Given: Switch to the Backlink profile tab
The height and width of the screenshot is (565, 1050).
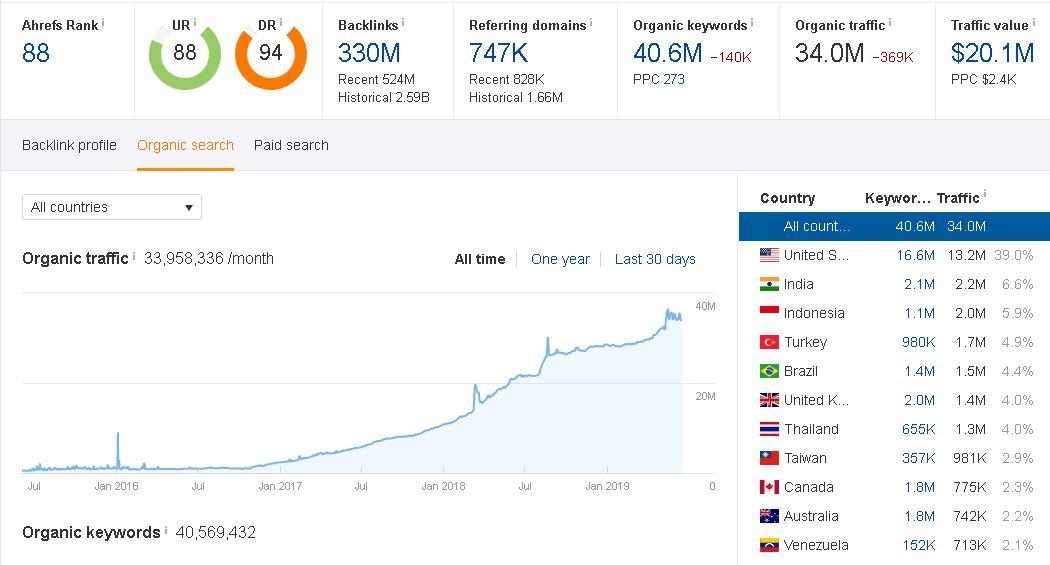Looking at the screenshot, I should [69, 145].
